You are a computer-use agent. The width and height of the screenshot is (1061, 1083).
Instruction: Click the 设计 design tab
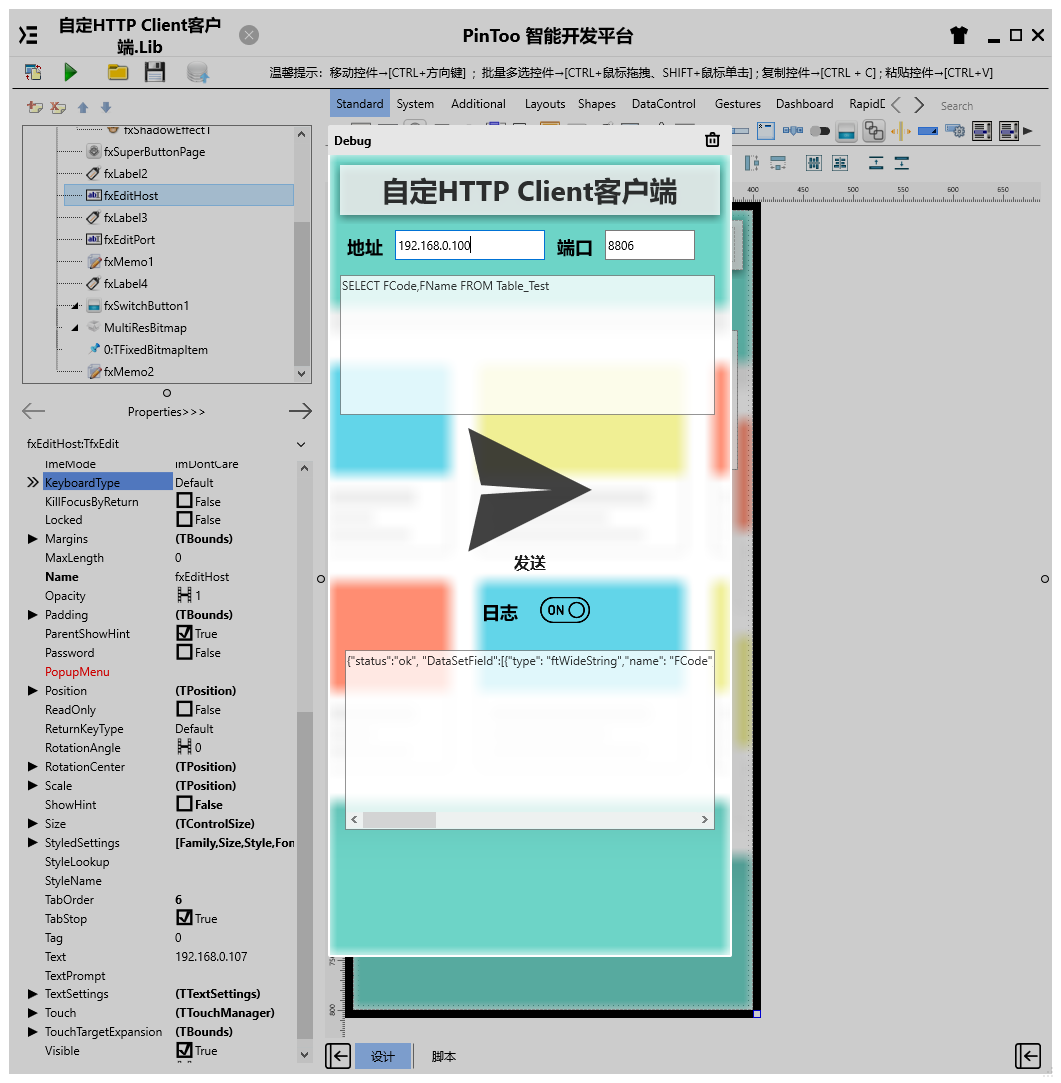pos(383,1057)
